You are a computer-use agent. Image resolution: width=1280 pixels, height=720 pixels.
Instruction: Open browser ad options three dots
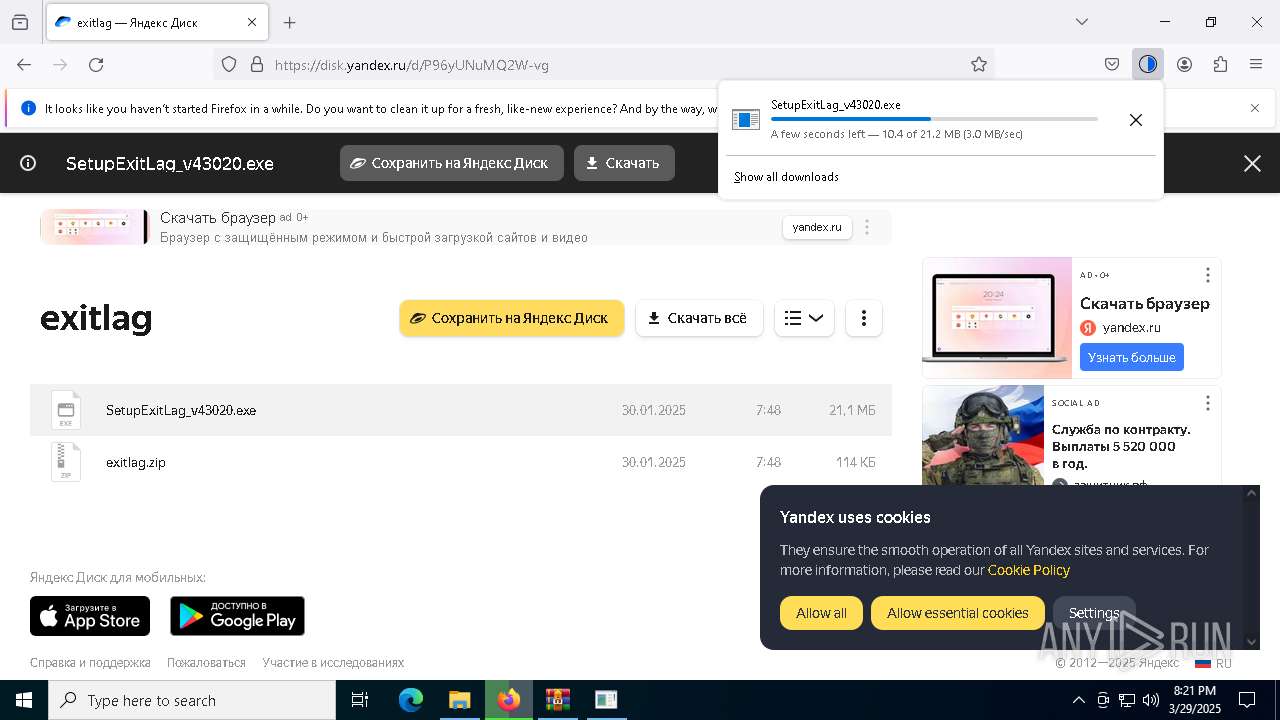pyautogui.click(x=1208, y=275)
